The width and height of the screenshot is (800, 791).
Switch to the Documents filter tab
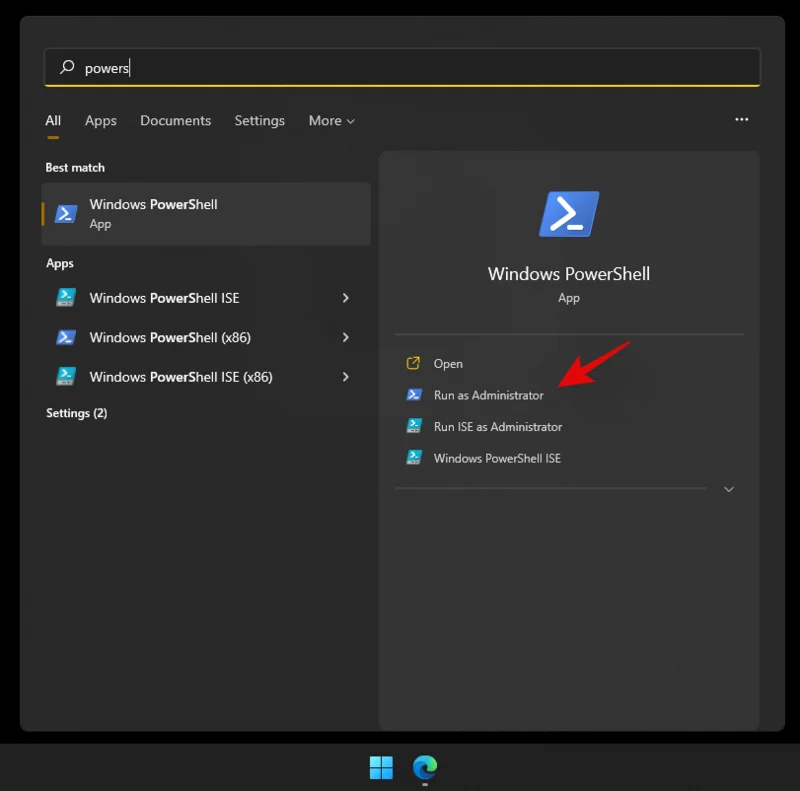(175, 120)
